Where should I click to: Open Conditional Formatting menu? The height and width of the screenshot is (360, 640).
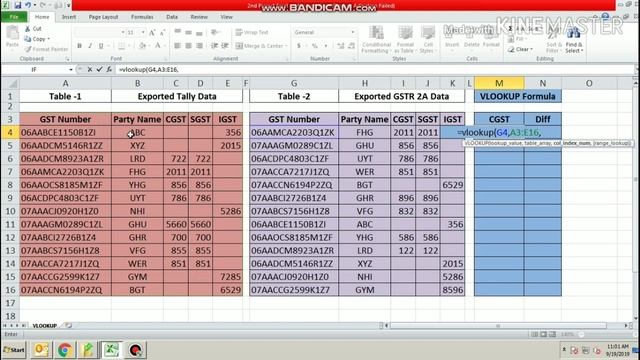coord(376,39)
